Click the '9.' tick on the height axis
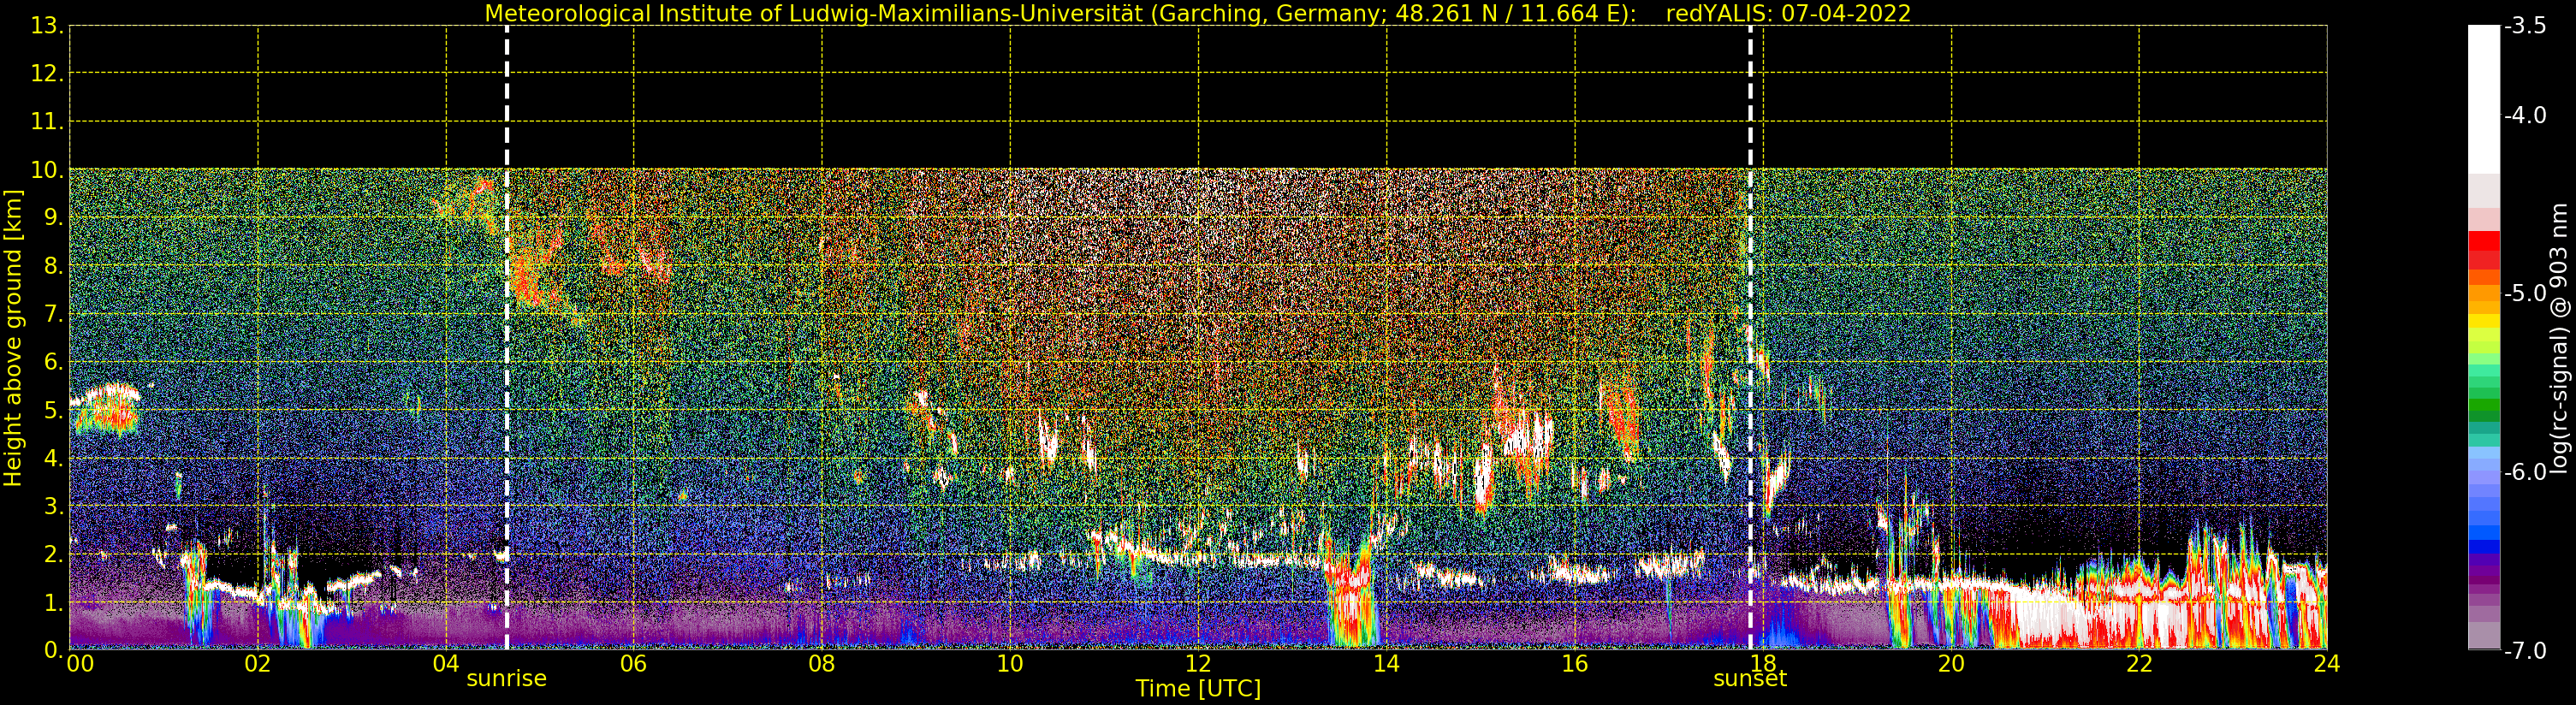The height and width of the screenshot is (705, 2576). pyautogui.click(x=53, y=218)
